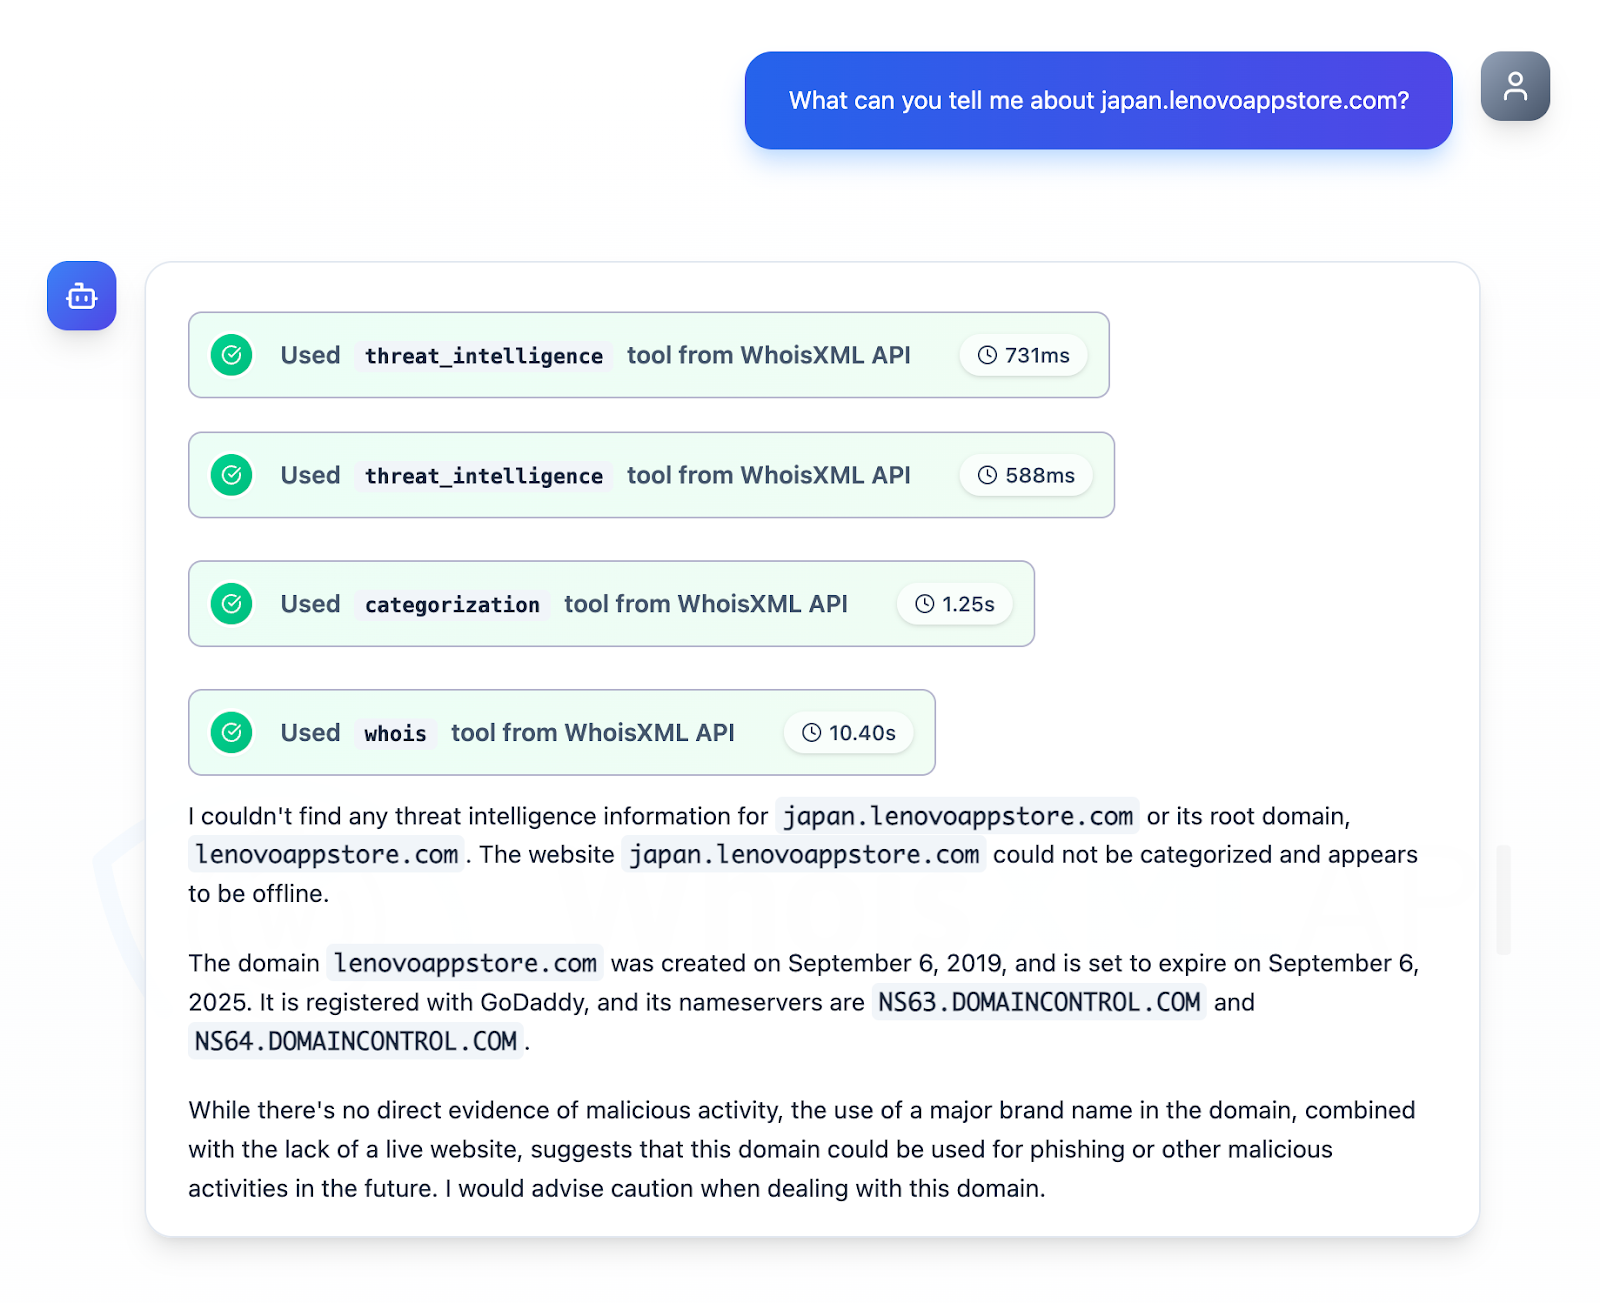Click the NS63.DOMAINCONTROL.COM code snippet

1039,1002
